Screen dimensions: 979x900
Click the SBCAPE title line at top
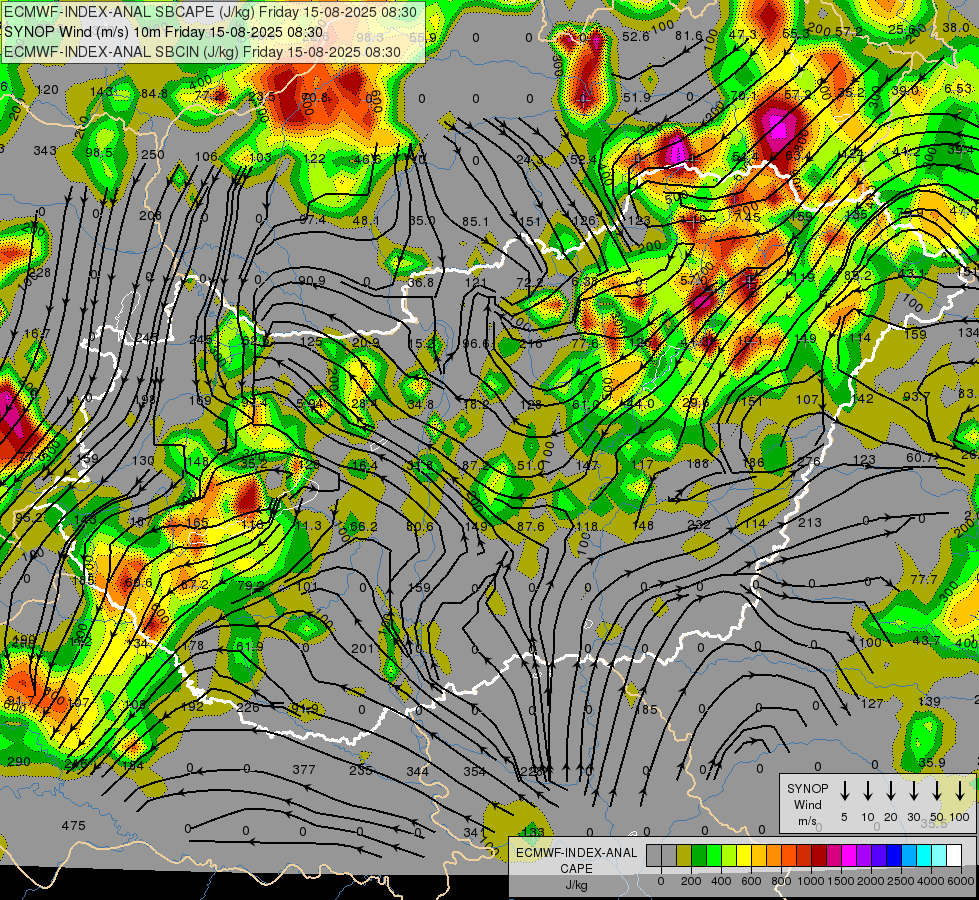[x=210, y=12]
